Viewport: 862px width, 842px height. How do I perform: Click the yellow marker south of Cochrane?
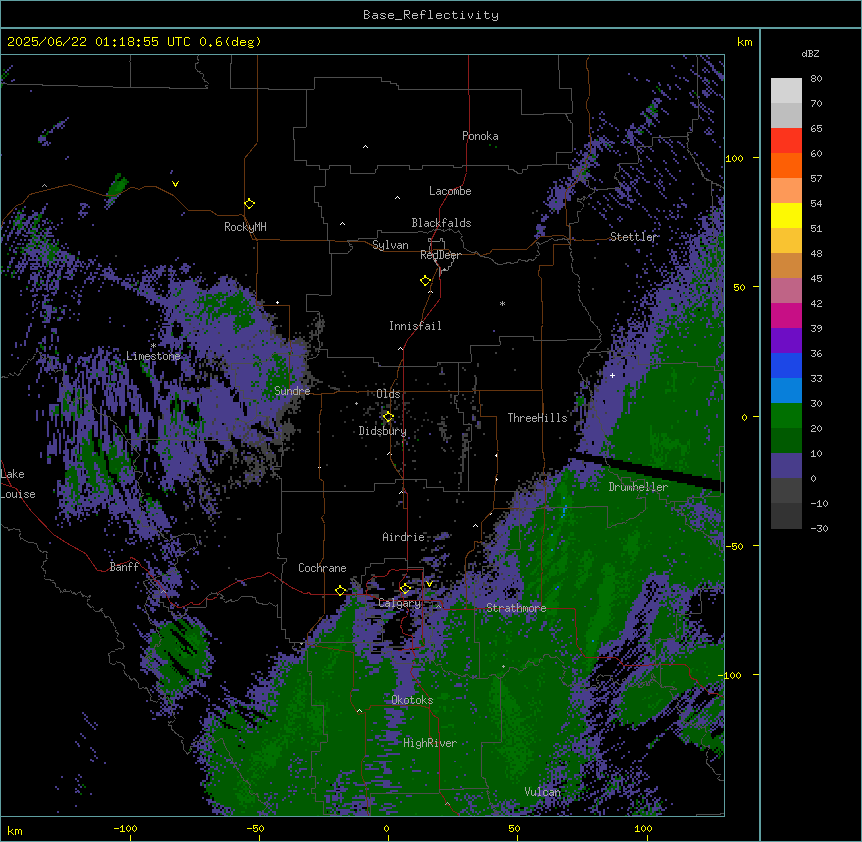340,591
